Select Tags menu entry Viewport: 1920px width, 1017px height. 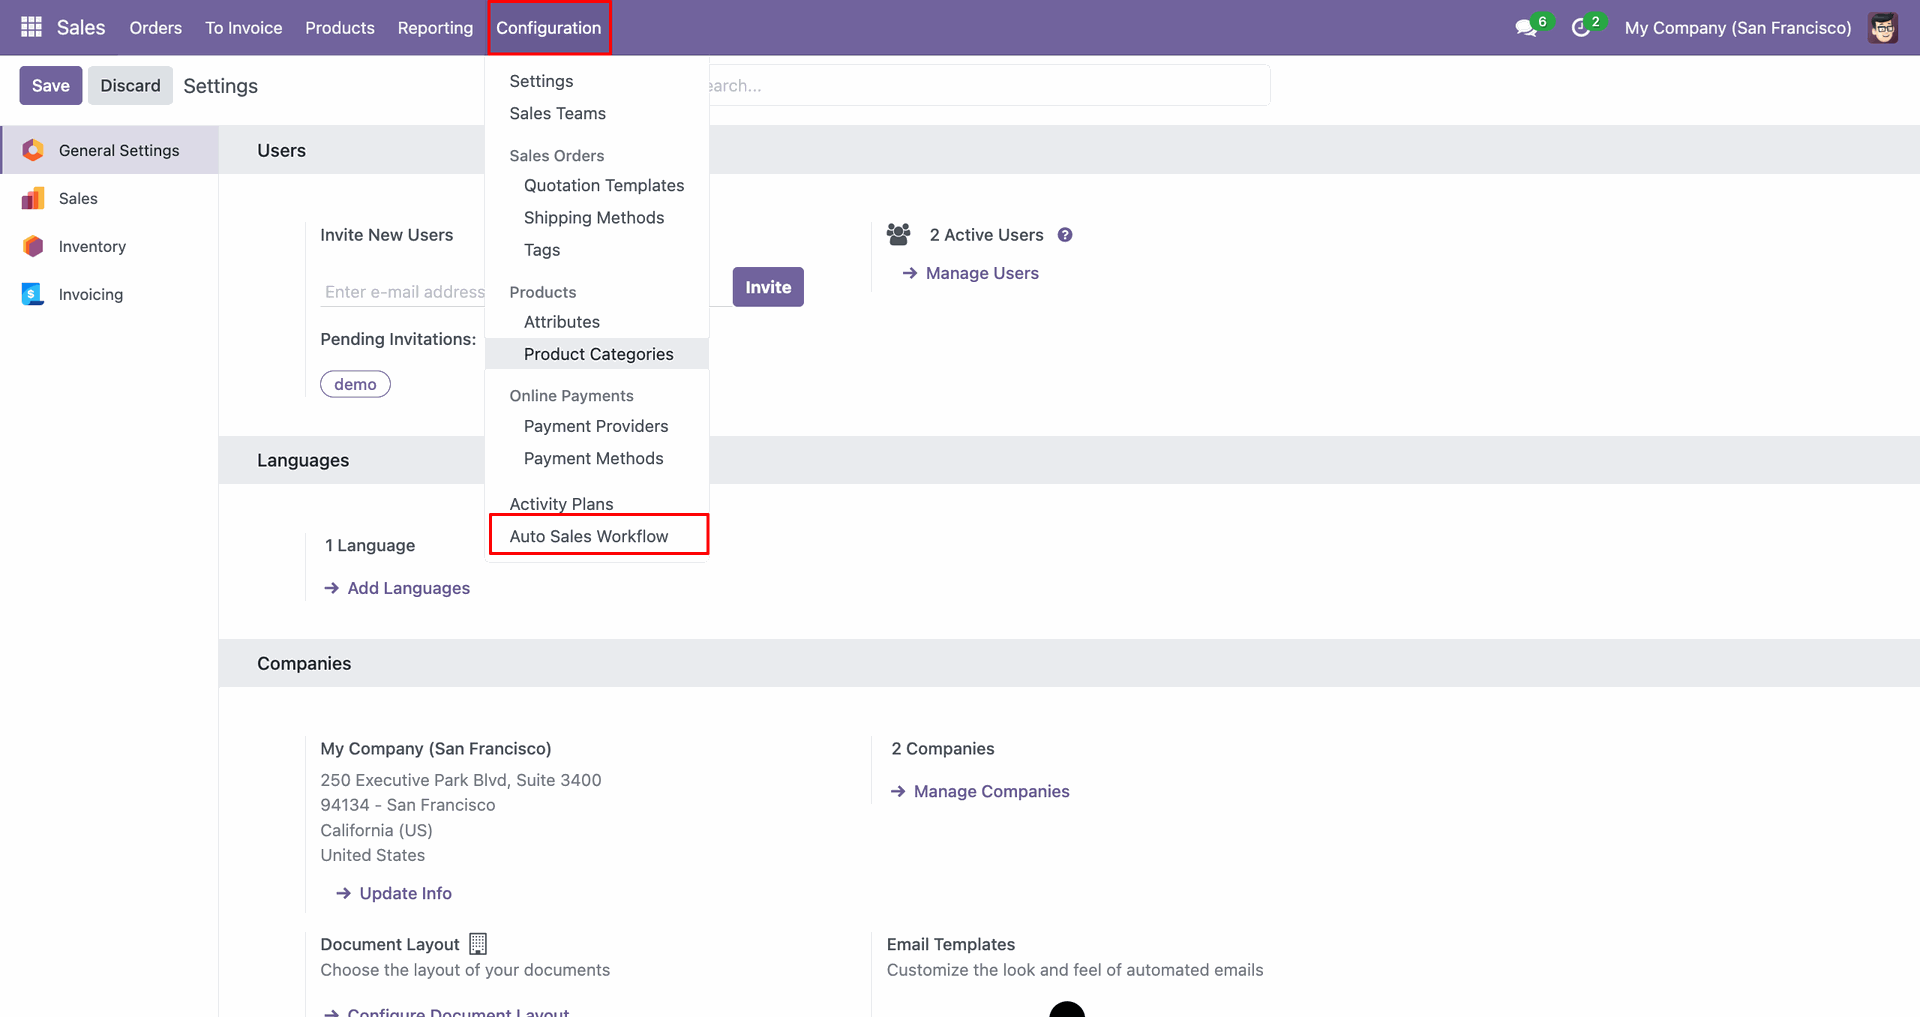(597, 249)
